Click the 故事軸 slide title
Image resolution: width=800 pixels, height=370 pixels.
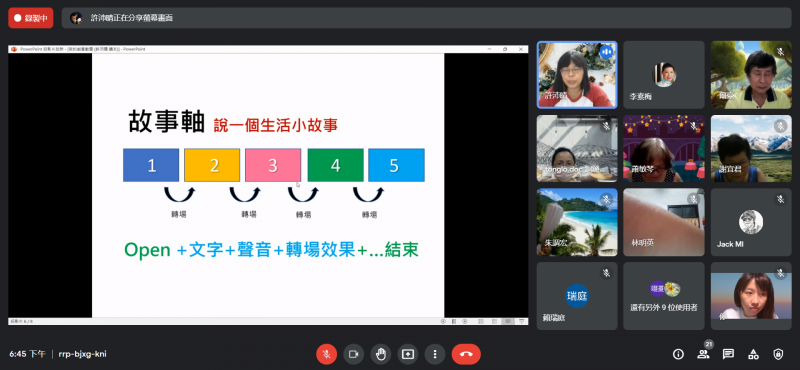[x=166, y=122]
